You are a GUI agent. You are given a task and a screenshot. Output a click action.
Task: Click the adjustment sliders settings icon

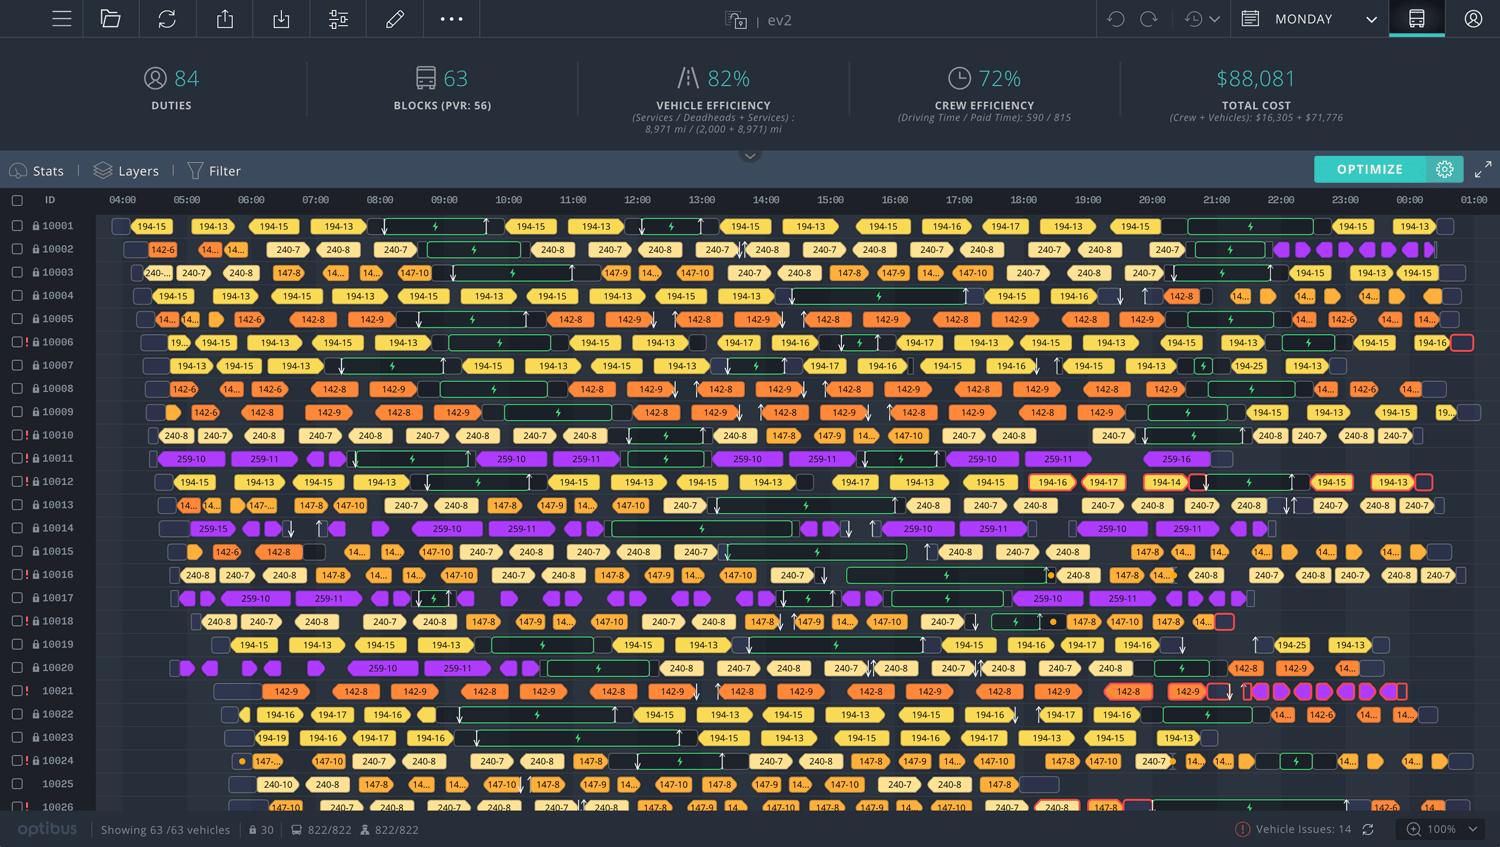click(x=338, y=19)
